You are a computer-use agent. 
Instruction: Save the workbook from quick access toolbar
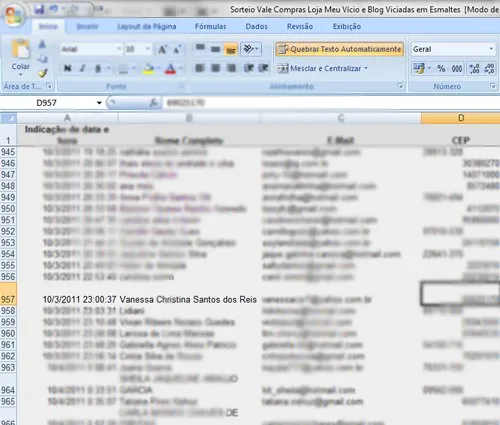39,9
